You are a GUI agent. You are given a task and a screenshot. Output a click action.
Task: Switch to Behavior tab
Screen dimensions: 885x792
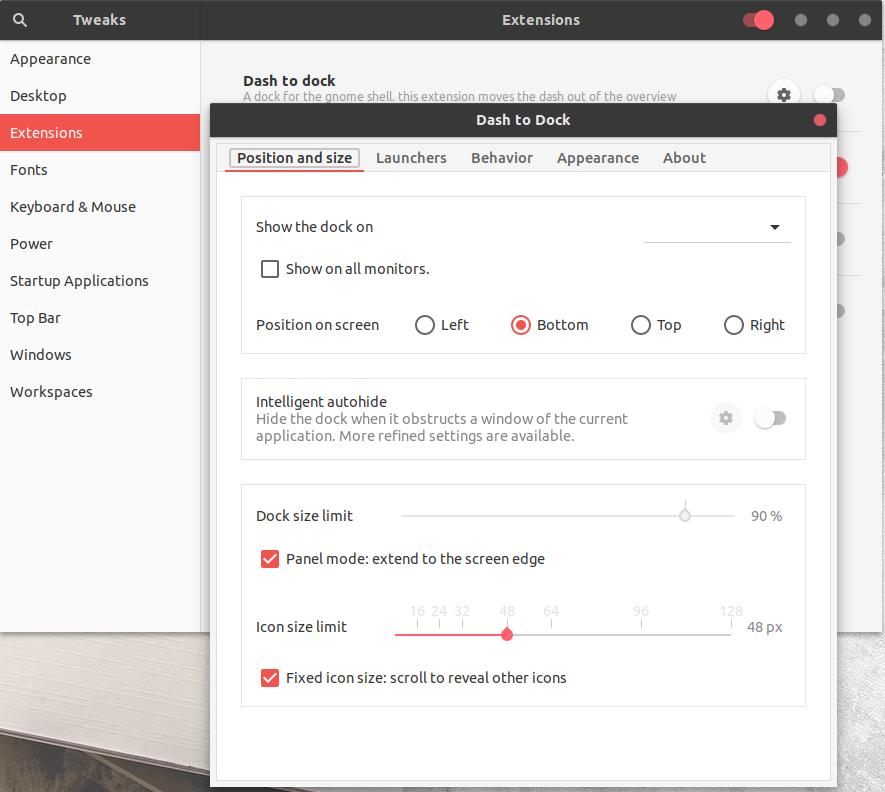point(502,158)
